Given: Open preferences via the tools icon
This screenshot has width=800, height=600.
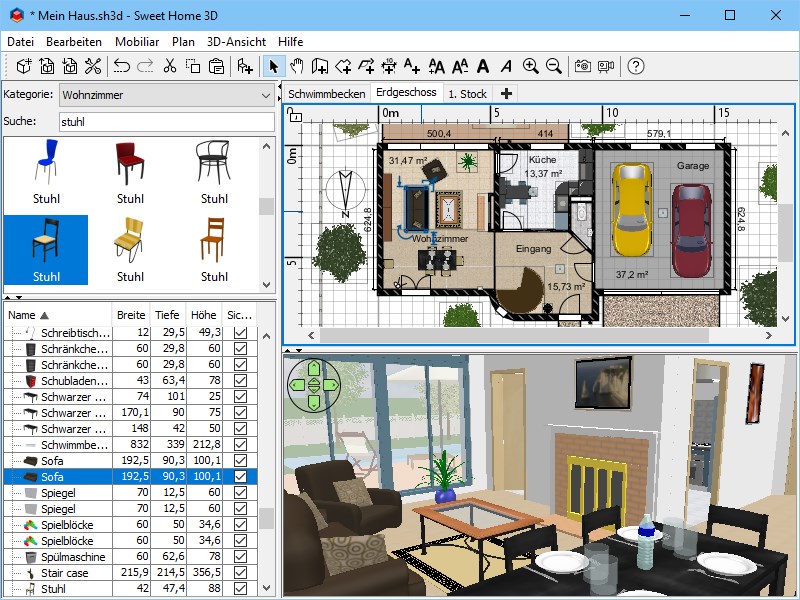Looking at the screenshot, I should tap(93, 66).
